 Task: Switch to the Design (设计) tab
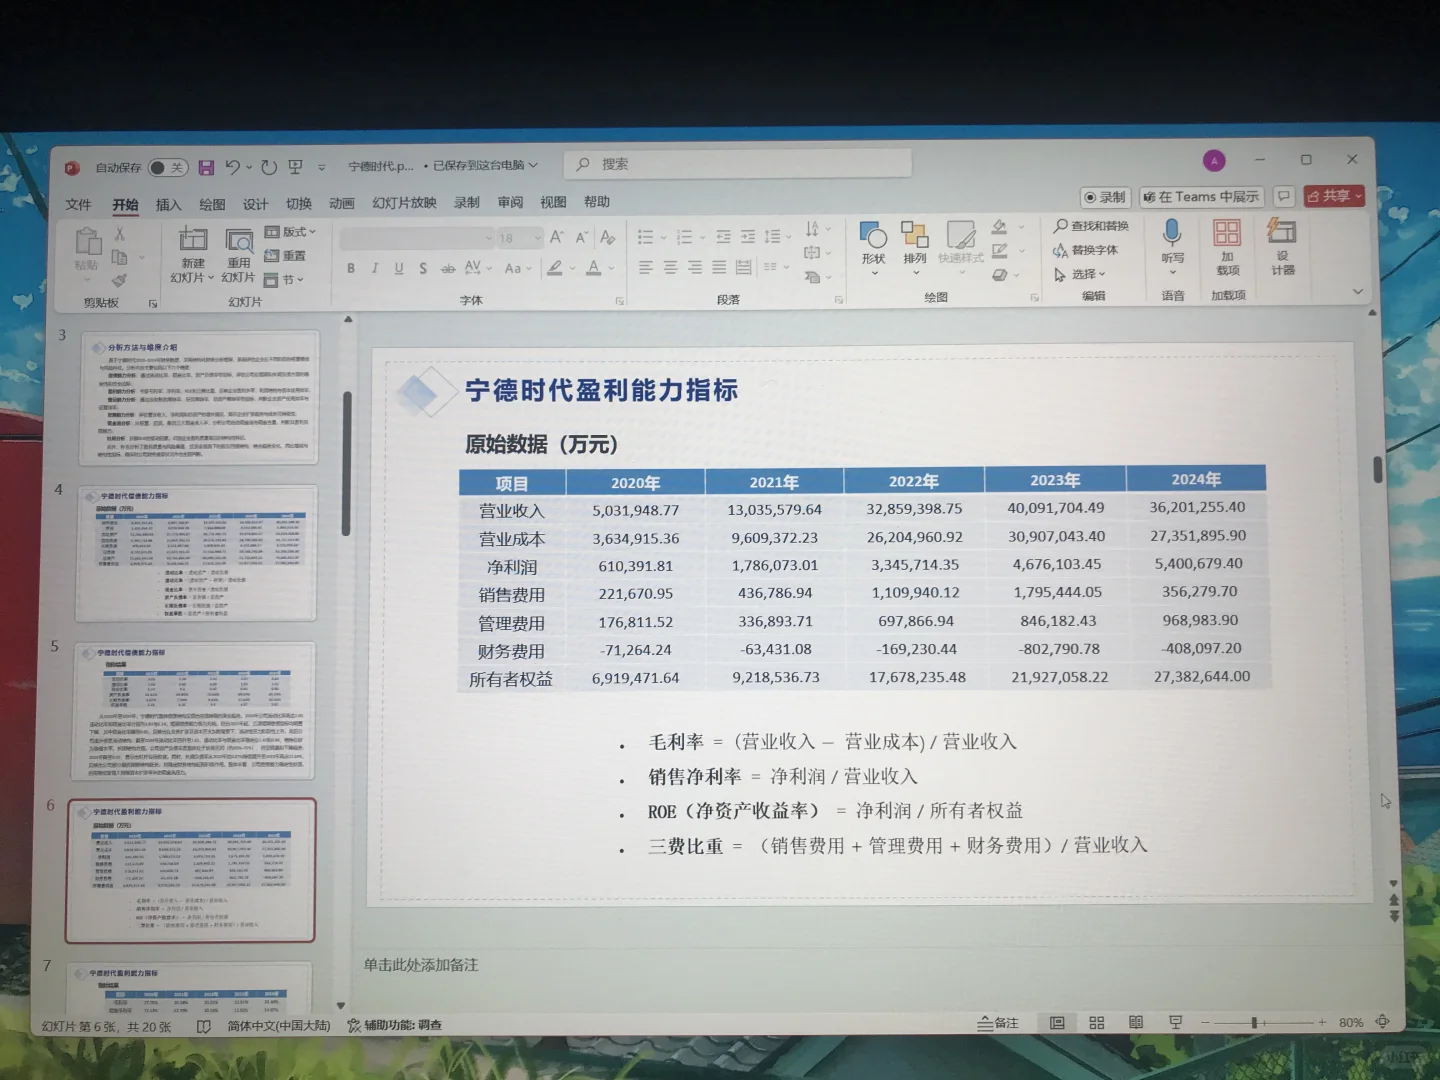pyautogui.click(x=255, y=204)
